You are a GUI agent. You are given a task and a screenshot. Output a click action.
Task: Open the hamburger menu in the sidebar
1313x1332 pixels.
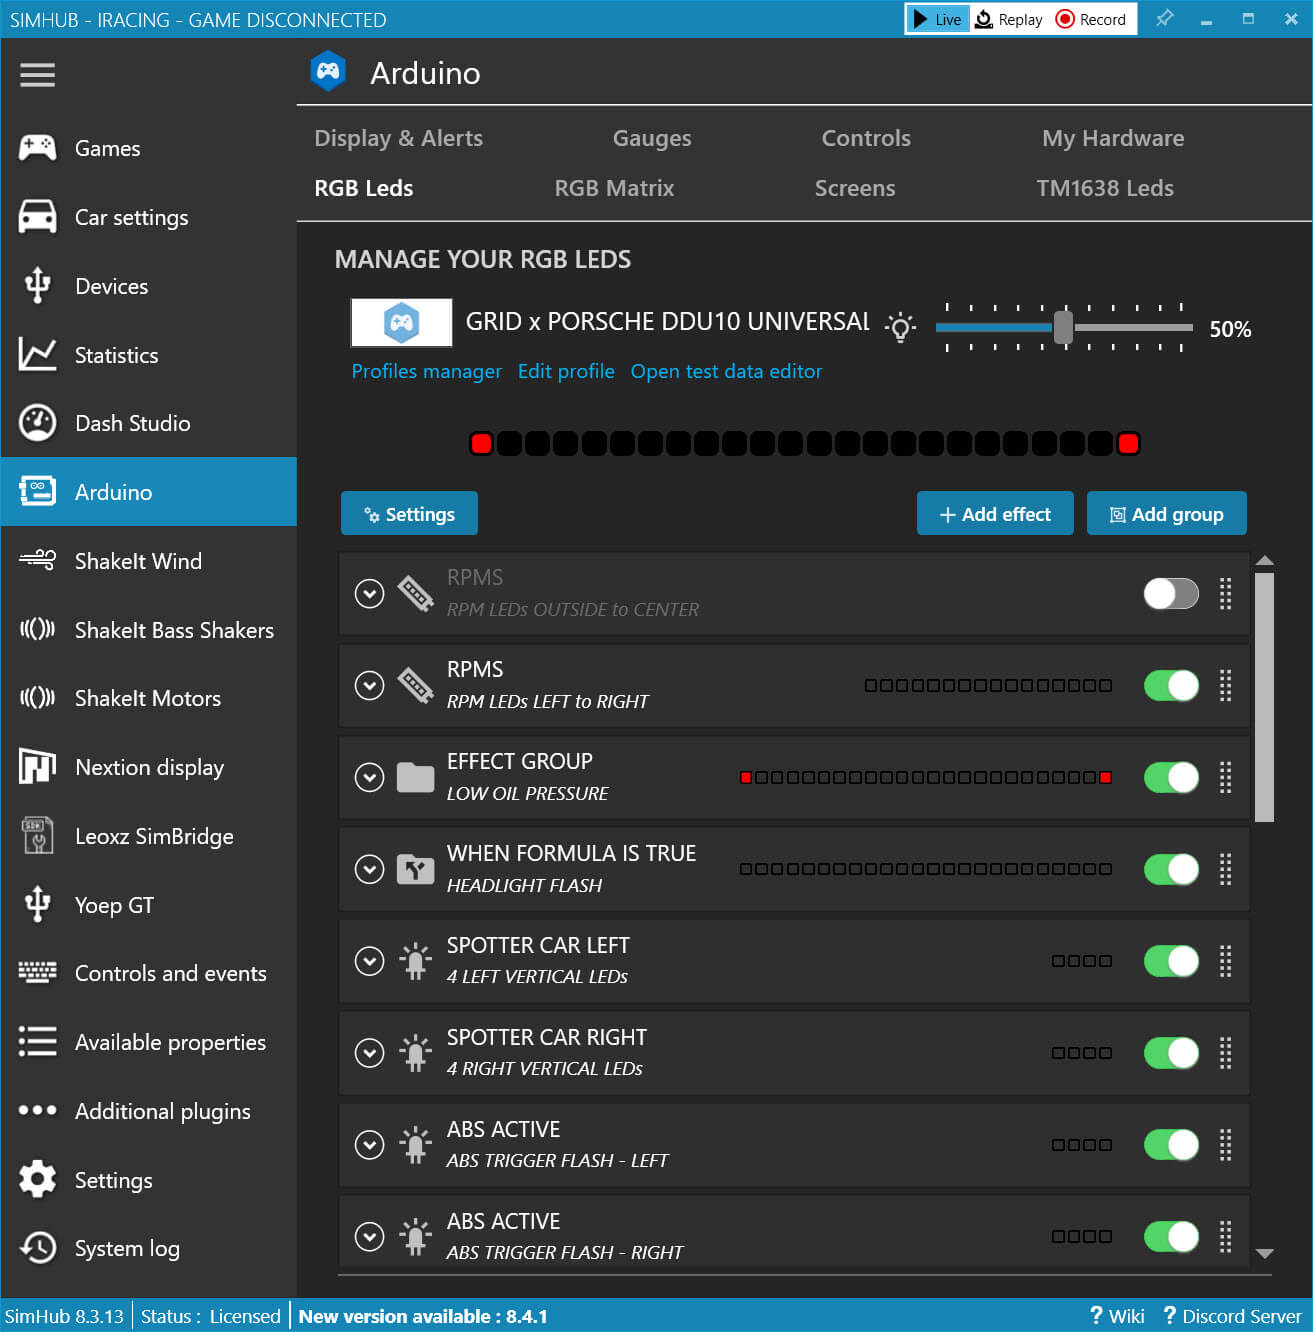click(37, 75)
